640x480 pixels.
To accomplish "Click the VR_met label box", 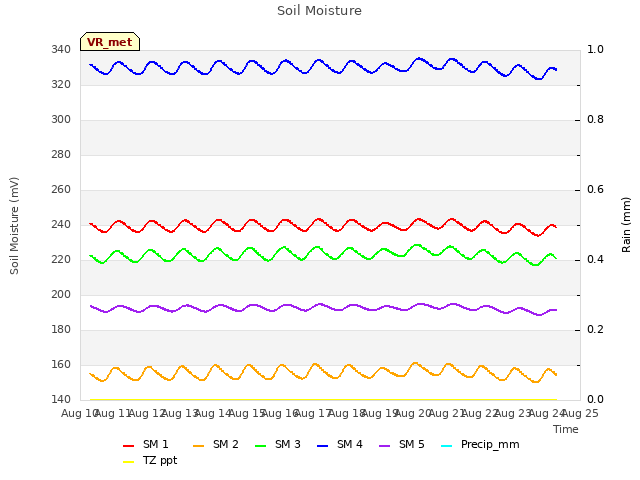I will (110, 42).
